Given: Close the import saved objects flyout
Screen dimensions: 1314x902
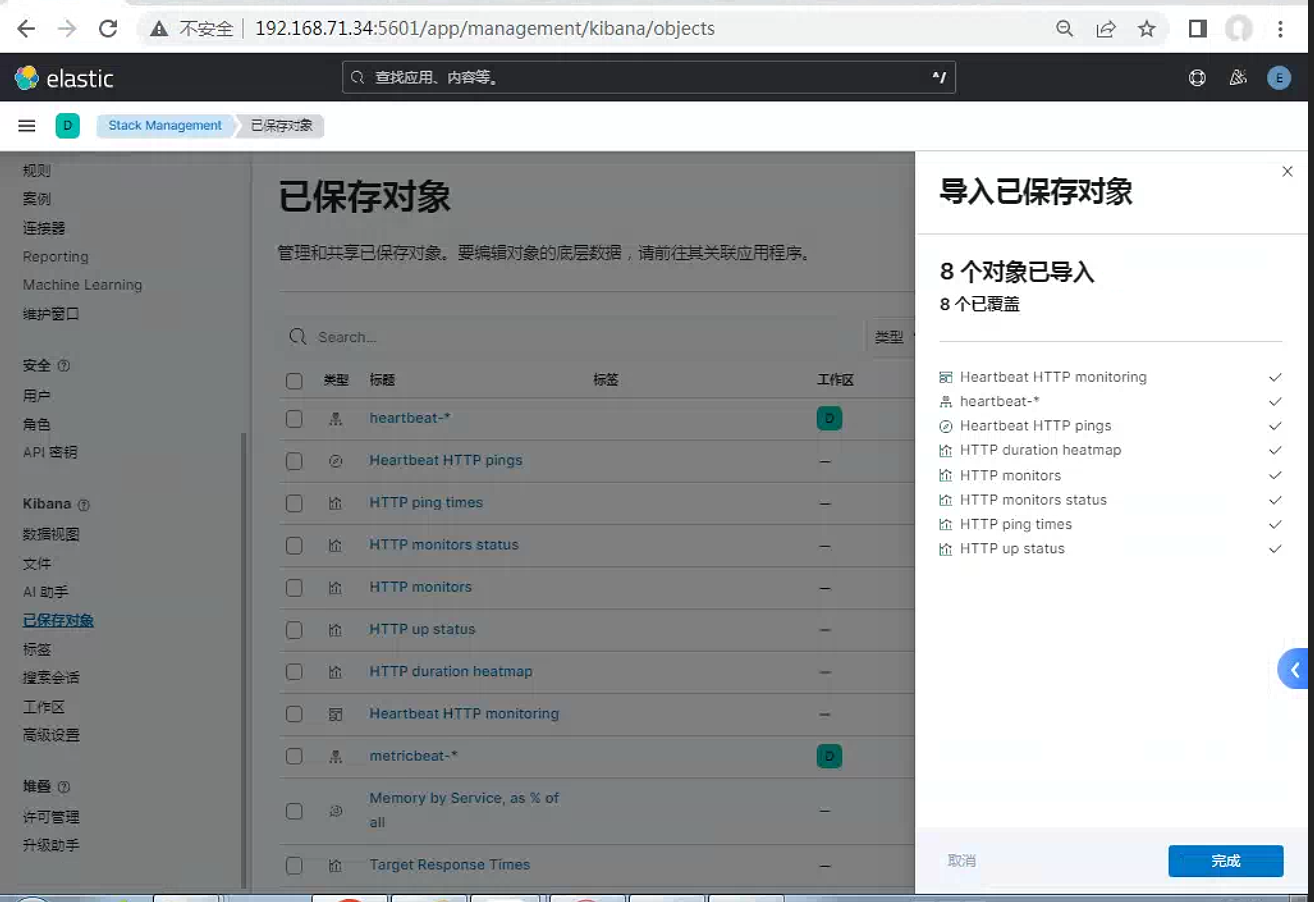Looking at the screenshot, I should point(1287,172).
